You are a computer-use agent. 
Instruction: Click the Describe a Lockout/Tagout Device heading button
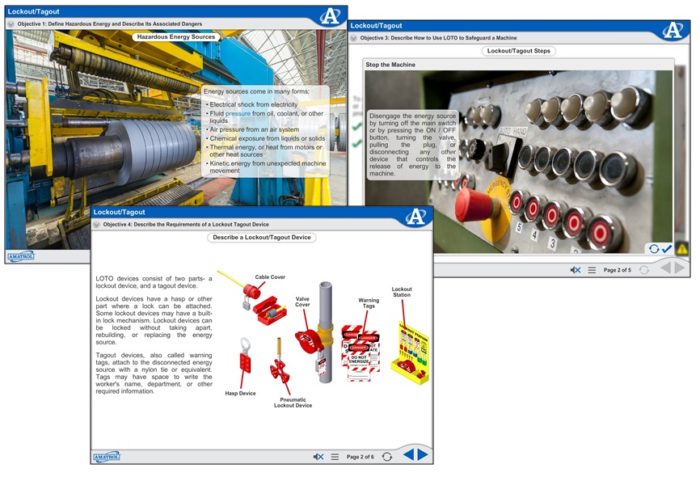pyautogui.click(x=261, y=238)
